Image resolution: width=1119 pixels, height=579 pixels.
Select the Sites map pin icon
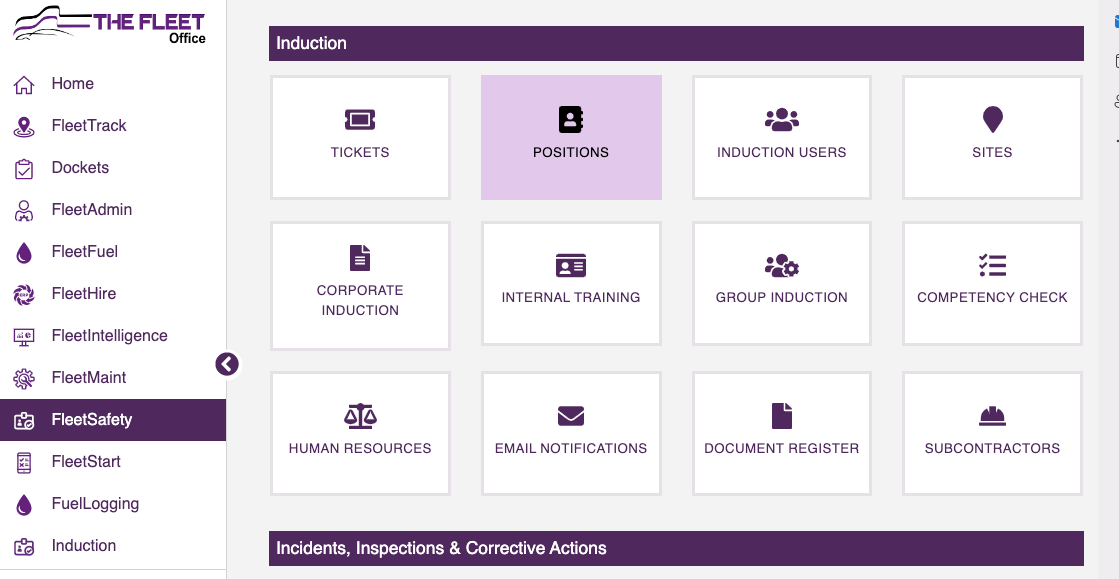[992, 120]
